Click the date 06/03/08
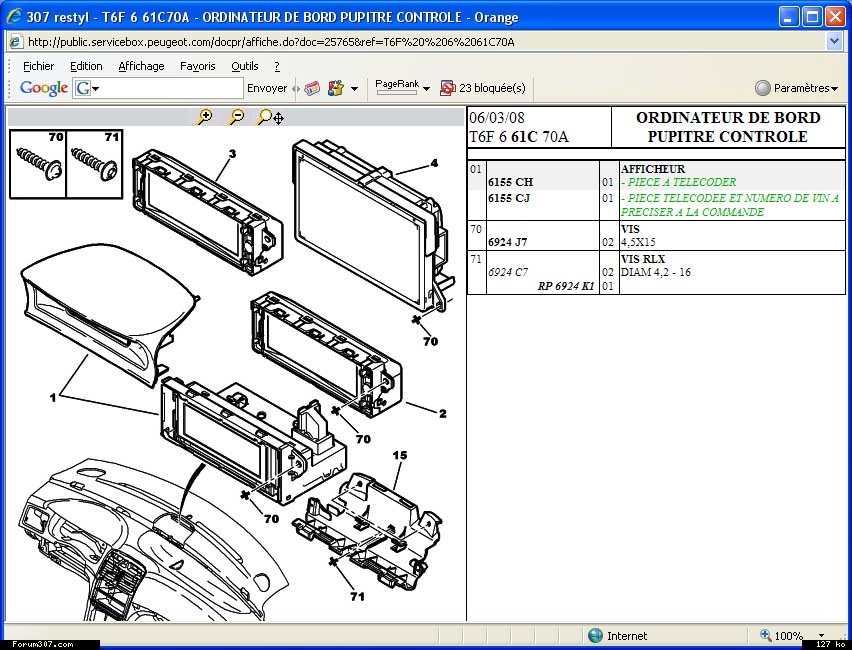Viewport: 852px width, 650px height. 497,117
